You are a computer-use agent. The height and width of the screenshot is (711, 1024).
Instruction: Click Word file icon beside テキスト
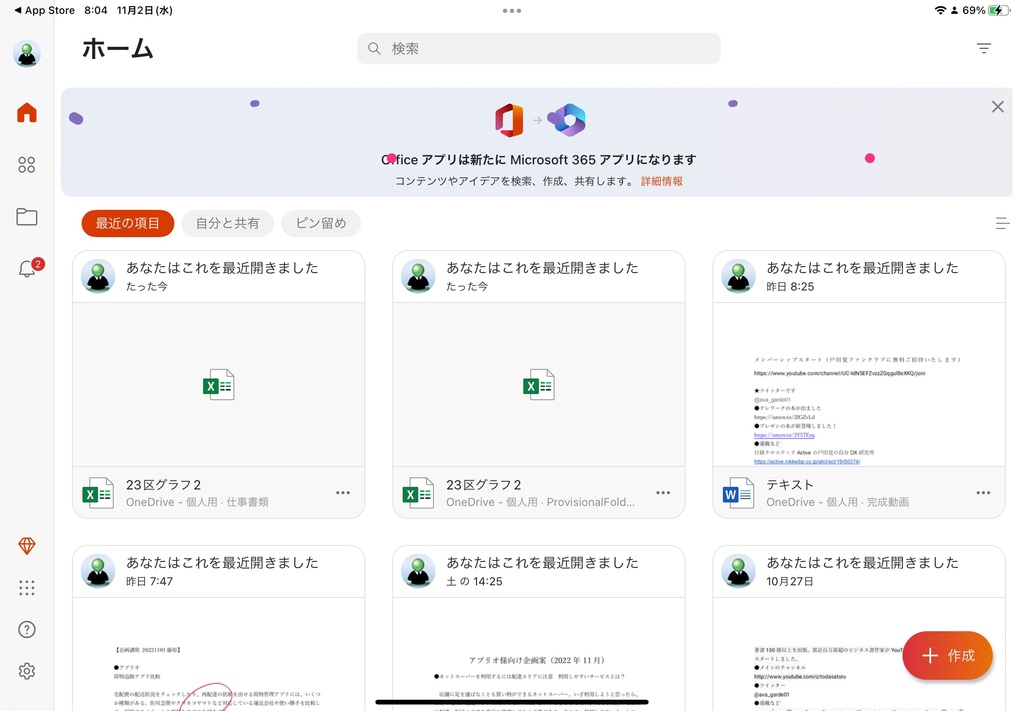coord(738,494)
